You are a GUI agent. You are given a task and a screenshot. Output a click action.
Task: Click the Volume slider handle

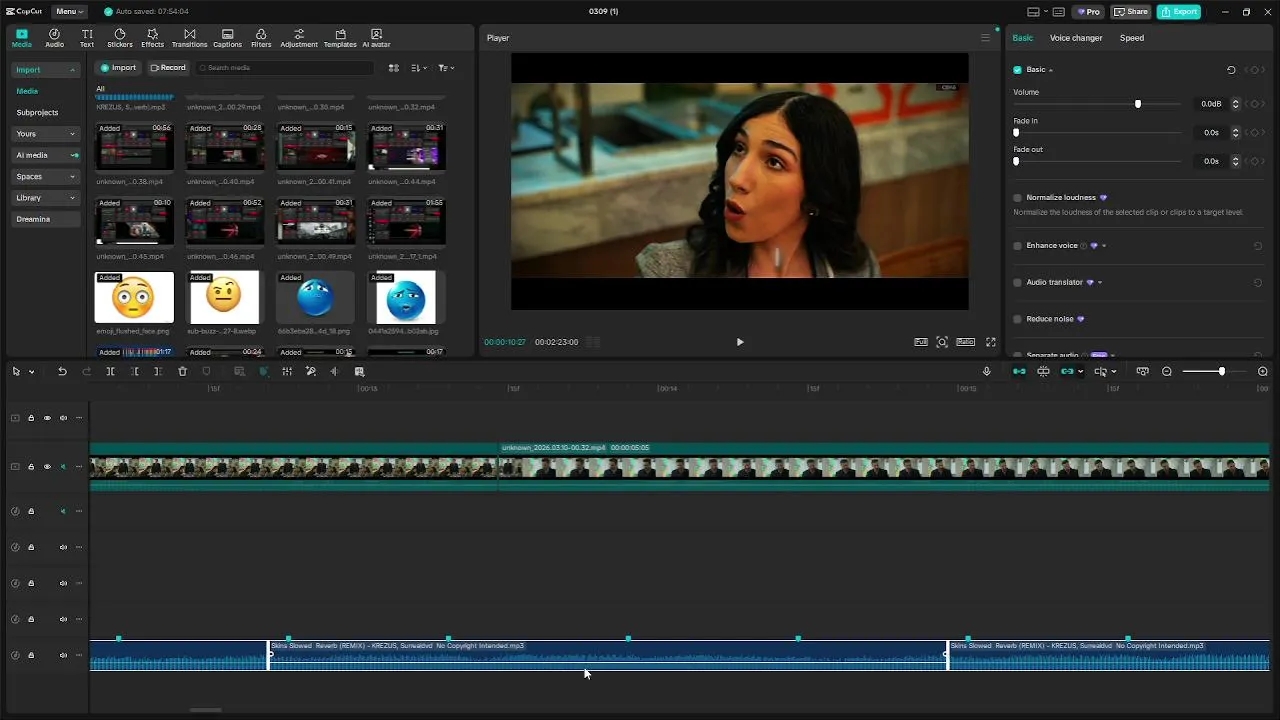tap(1137, 104)
